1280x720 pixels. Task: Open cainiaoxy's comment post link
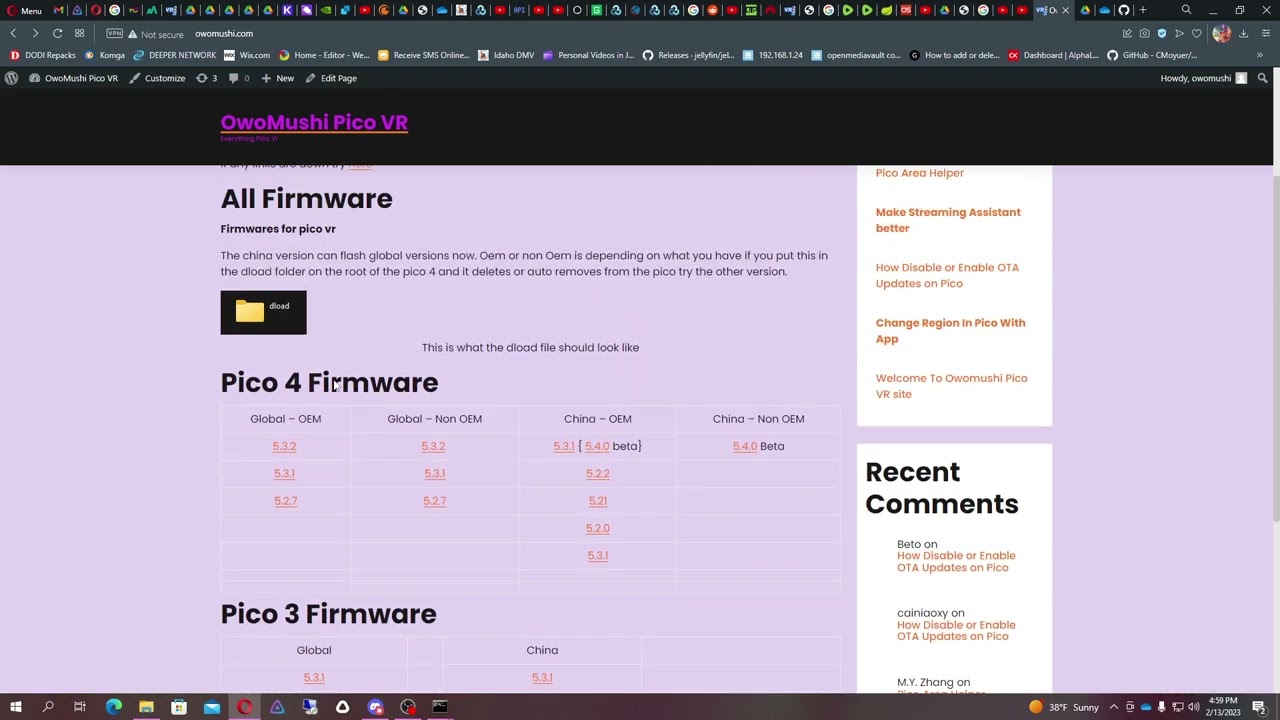point(956,630)
